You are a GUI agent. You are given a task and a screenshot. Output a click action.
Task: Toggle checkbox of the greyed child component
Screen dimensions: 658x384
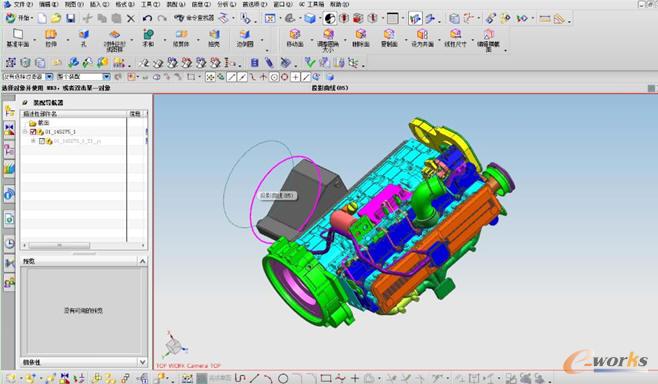(x=42, y=141)
